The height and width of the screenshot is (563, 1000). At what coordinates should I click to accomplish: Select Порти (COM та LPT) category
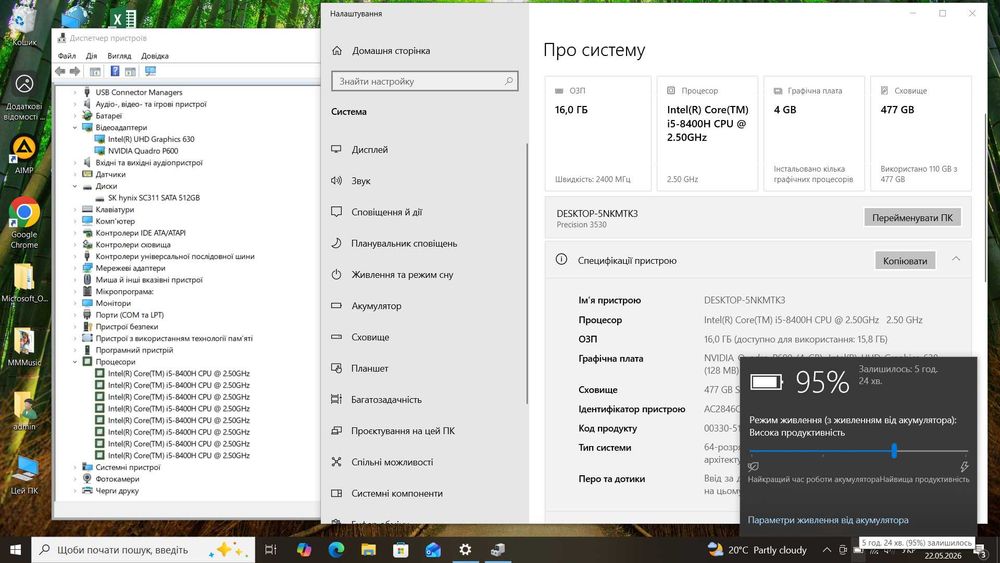coord(129,315)
